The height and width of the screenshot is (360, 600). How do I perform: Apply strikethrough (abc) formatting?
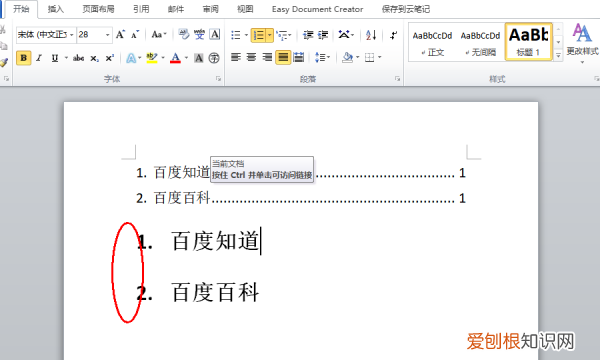(x=78, y=58)
